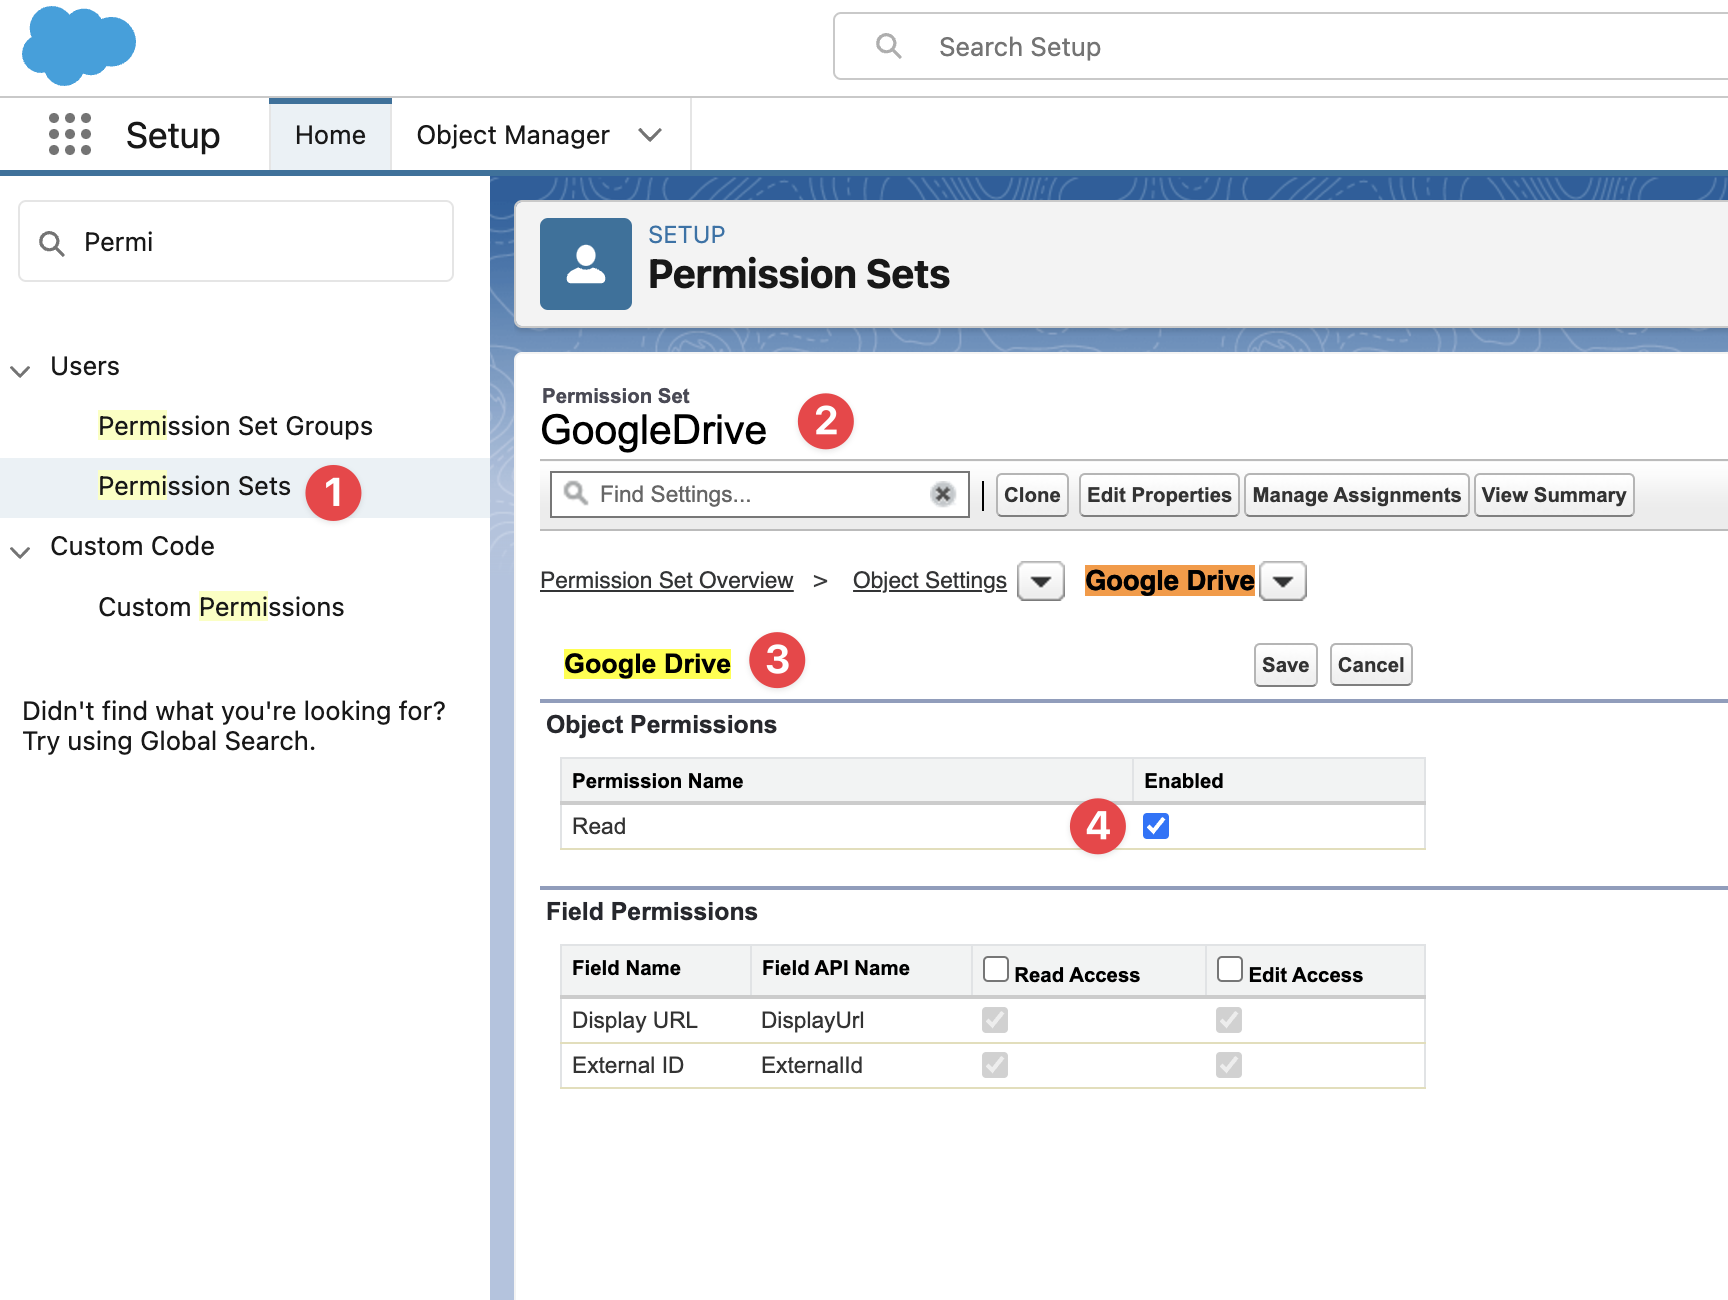Screen dimensions: 1728x1300
Task: Open Custom Permissions in the sidebar
Action: click(x=221, y=607)
